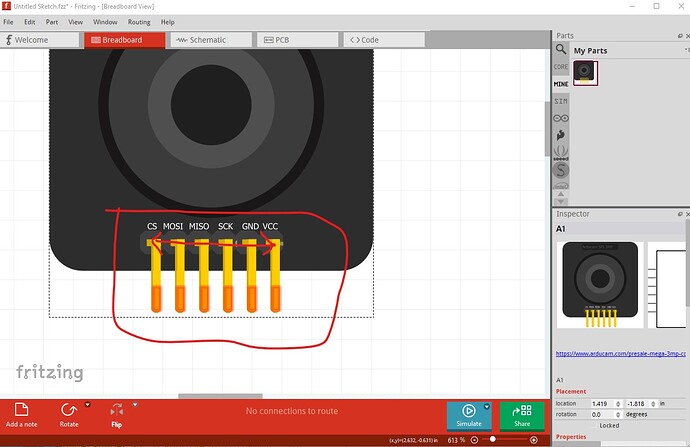
Task: Switch to the Breadboard tab
Action: click(125, 40)
